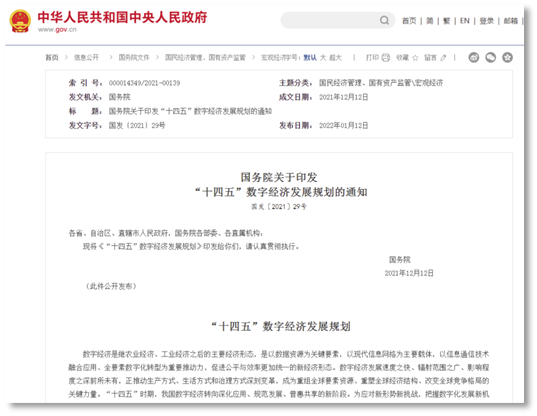537x416 pixels.
Task: Click the printer icon next to 打印
Action: [386, 58]
